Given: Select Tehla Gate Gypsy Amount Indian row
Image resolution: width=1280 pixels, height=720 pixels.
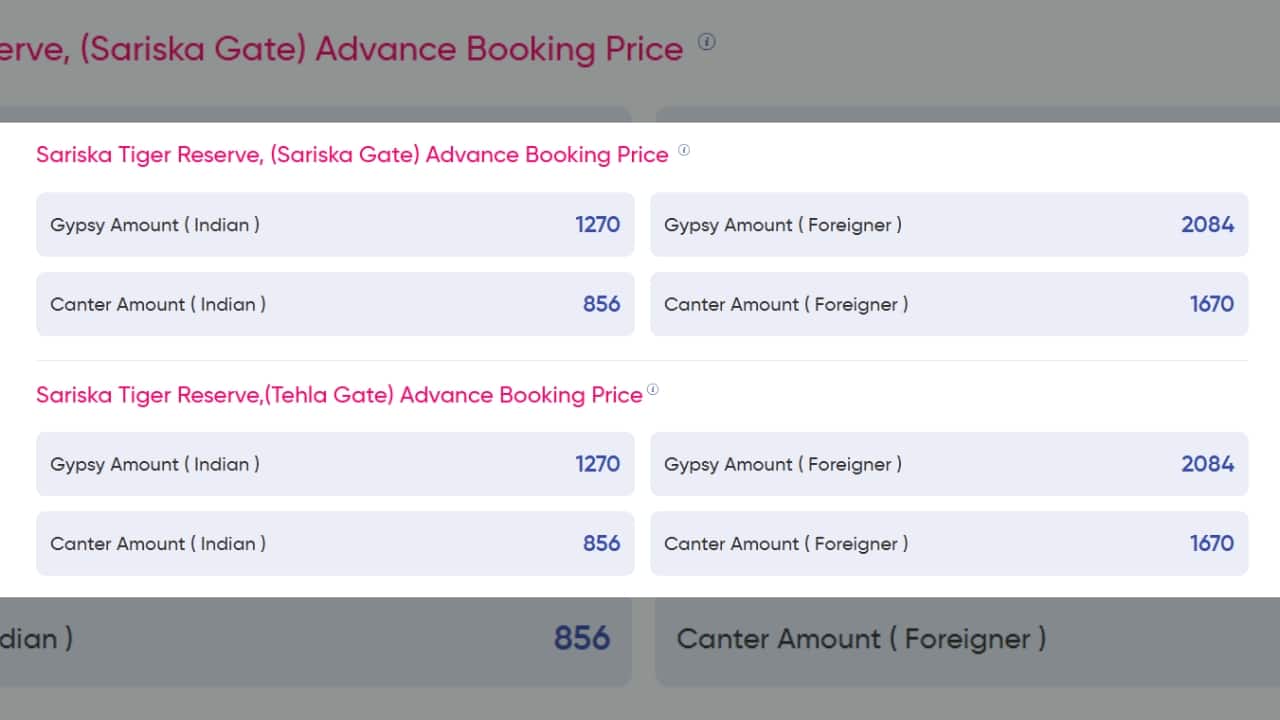Looking at the screenshot, I should click(x=335, y=464).
